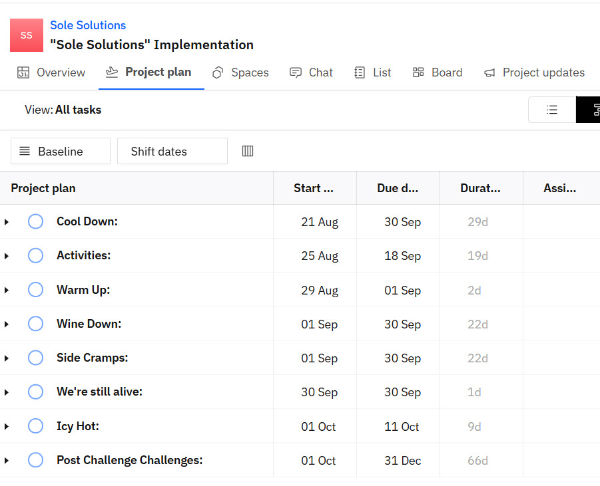Click the Board tab icon
600x486 pixels.
click(418, 72)
